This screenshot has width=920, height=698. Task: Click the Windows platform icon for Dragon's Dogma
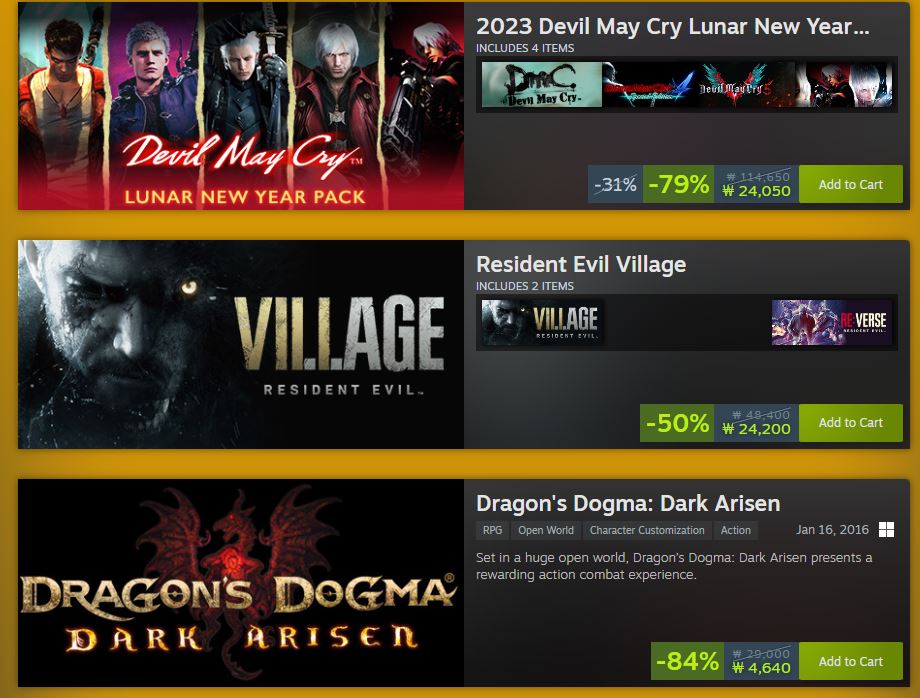pos(886,530)
